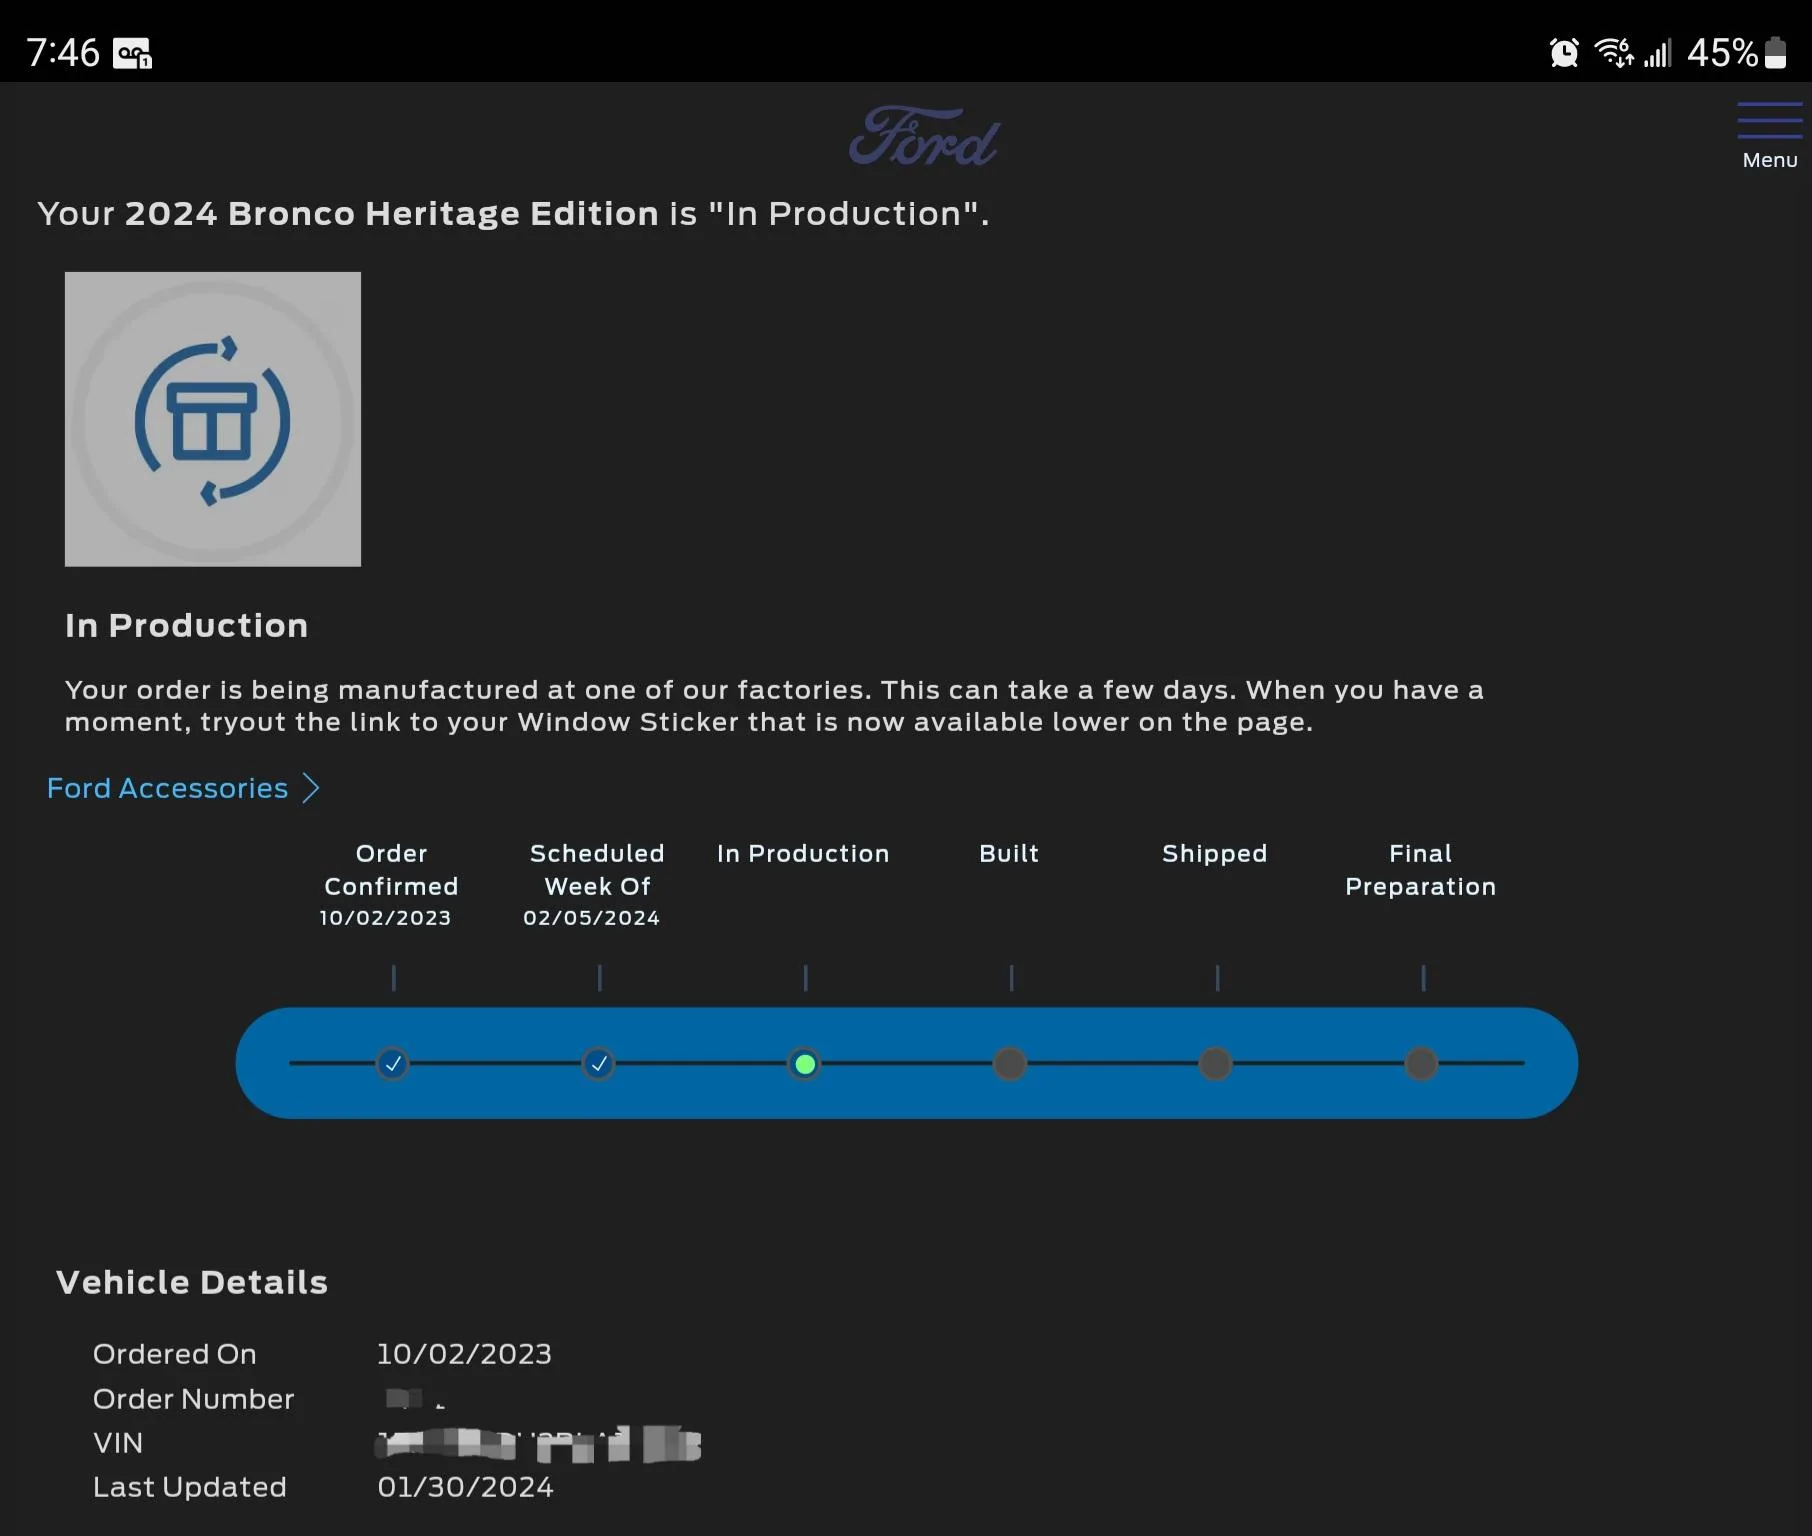Tap the In Production timeline label
The image size is (1812, 1536).
click(803, 853)
